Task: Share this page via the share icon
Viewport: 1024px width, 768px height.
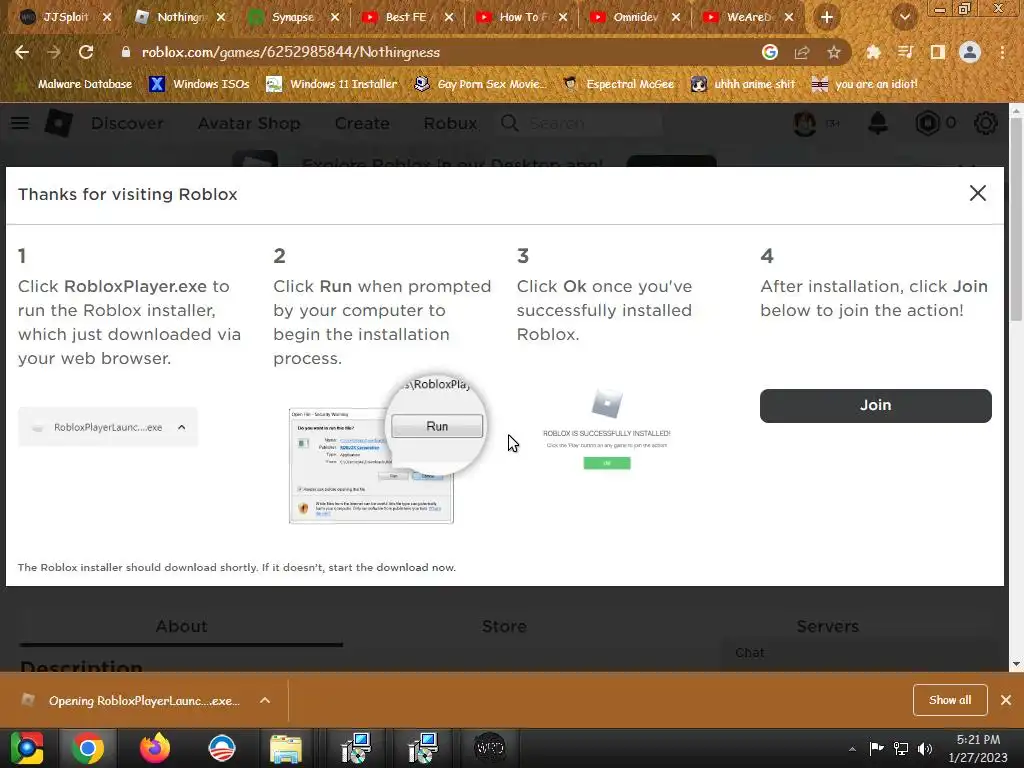Action: [802, 52]
